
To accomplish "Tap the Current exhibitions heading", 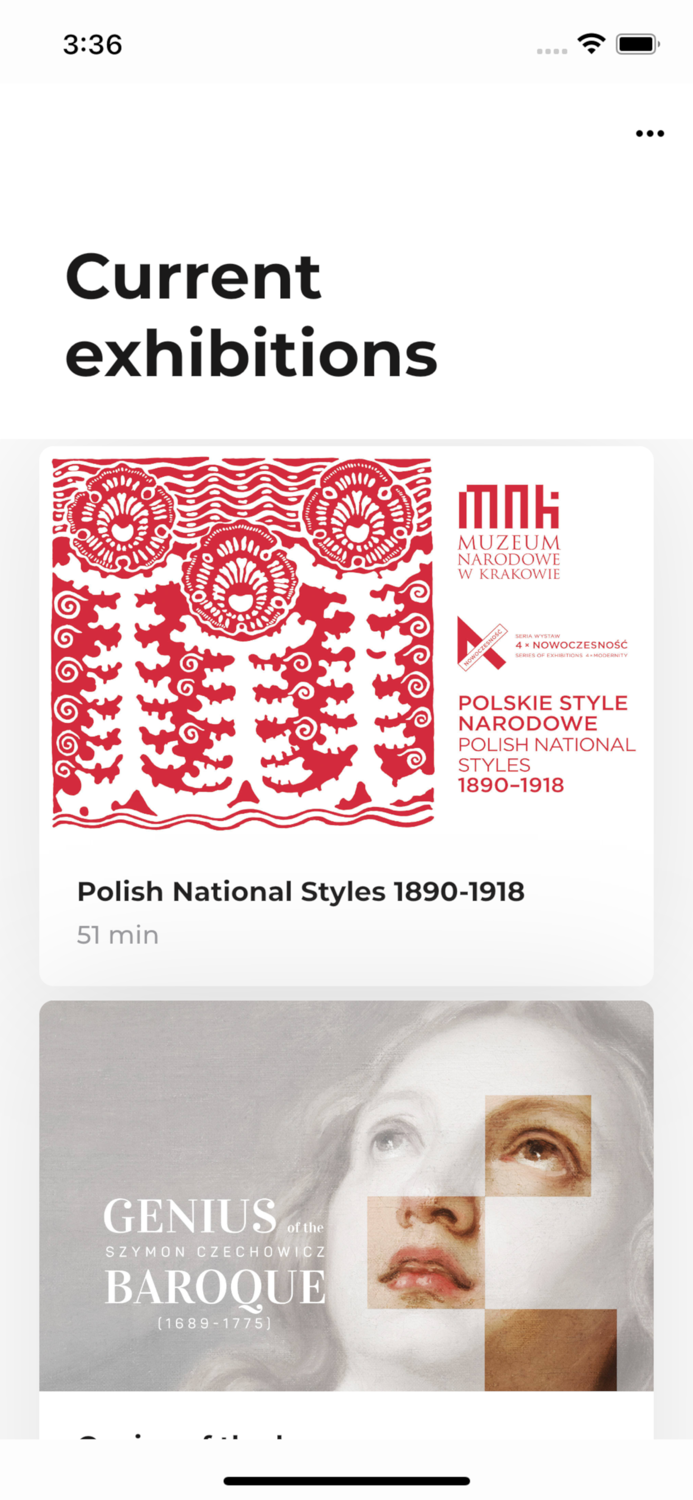I will click(x=252, y=314).
